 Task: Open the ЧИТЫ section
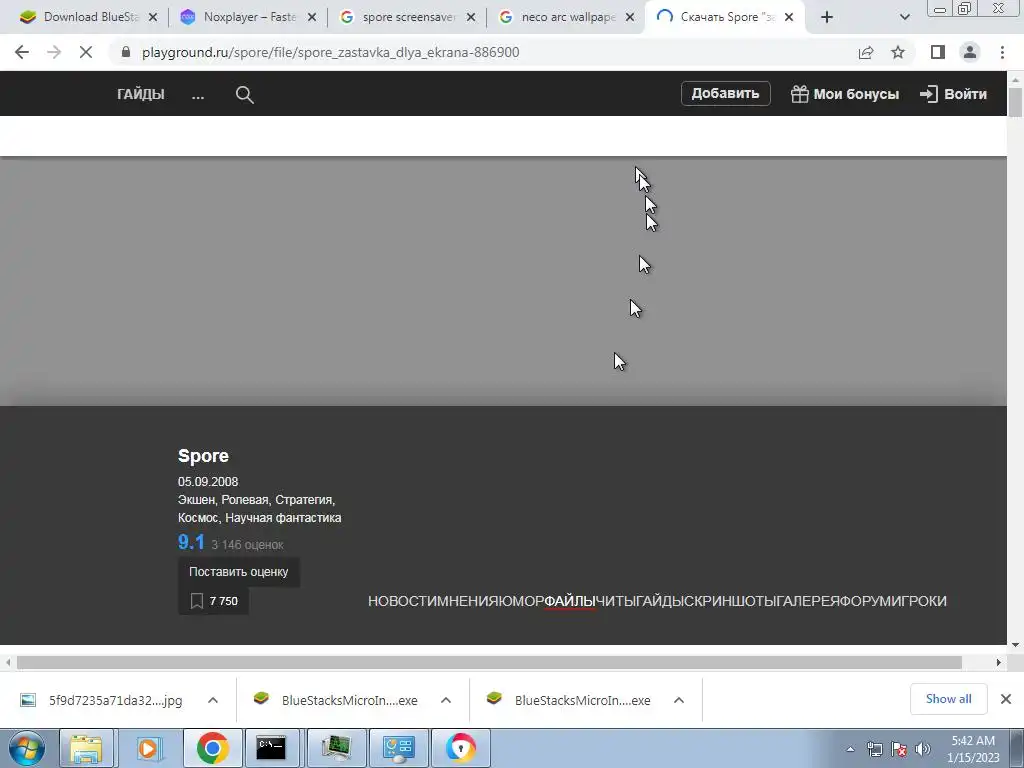616,601
